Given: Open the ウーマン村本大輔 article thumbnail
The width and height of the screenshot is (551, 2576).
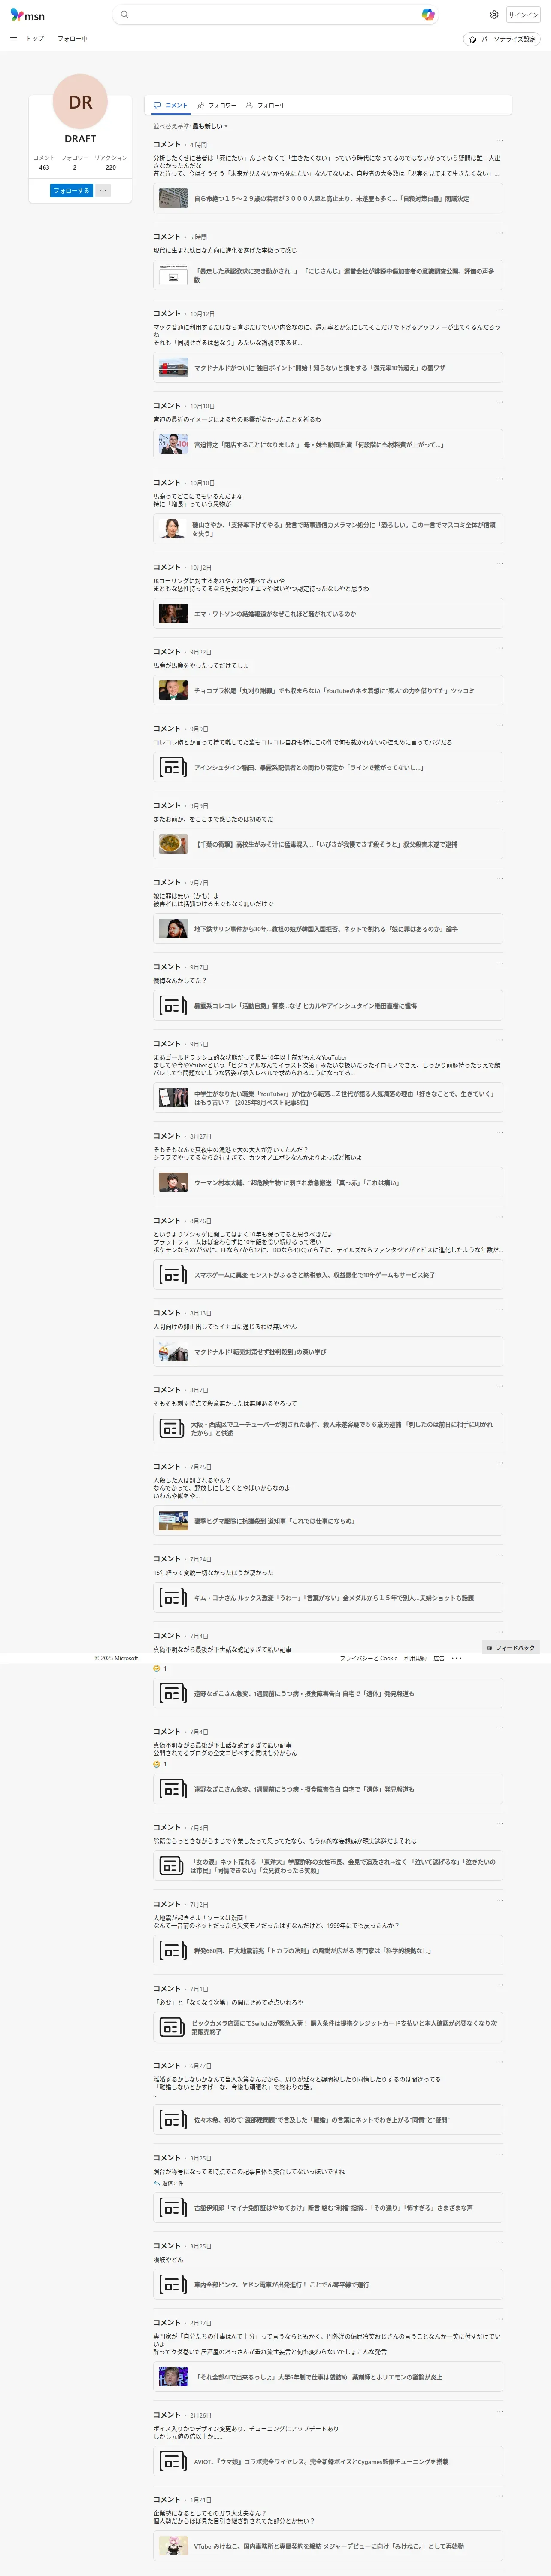Looking at the screenshot, I should (x=173, y=1183).
